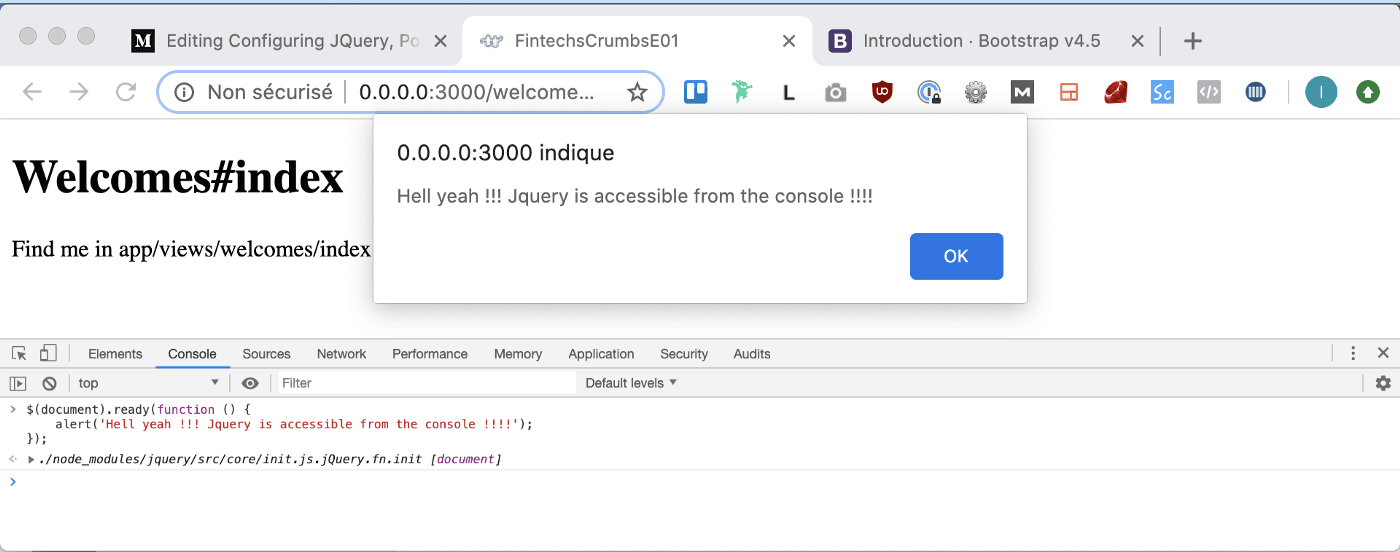
Task: Toggle the live expression eye icon
Action: point(250,383)
